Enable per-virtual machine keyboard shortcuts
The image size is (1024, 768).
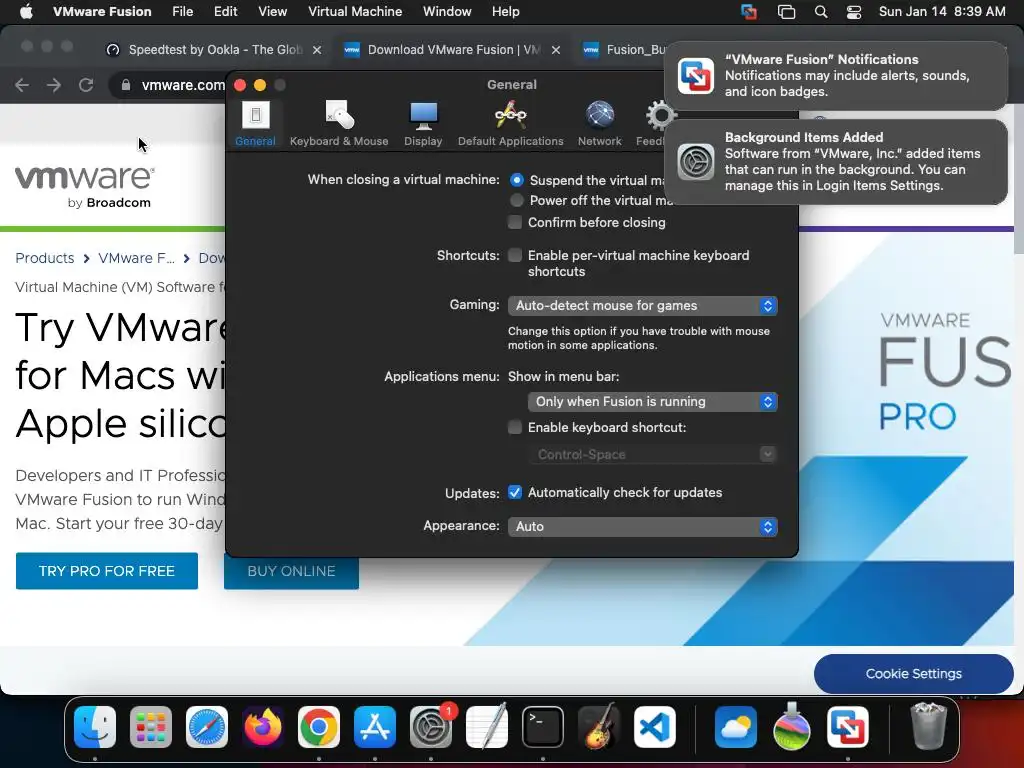pos(515,255)
